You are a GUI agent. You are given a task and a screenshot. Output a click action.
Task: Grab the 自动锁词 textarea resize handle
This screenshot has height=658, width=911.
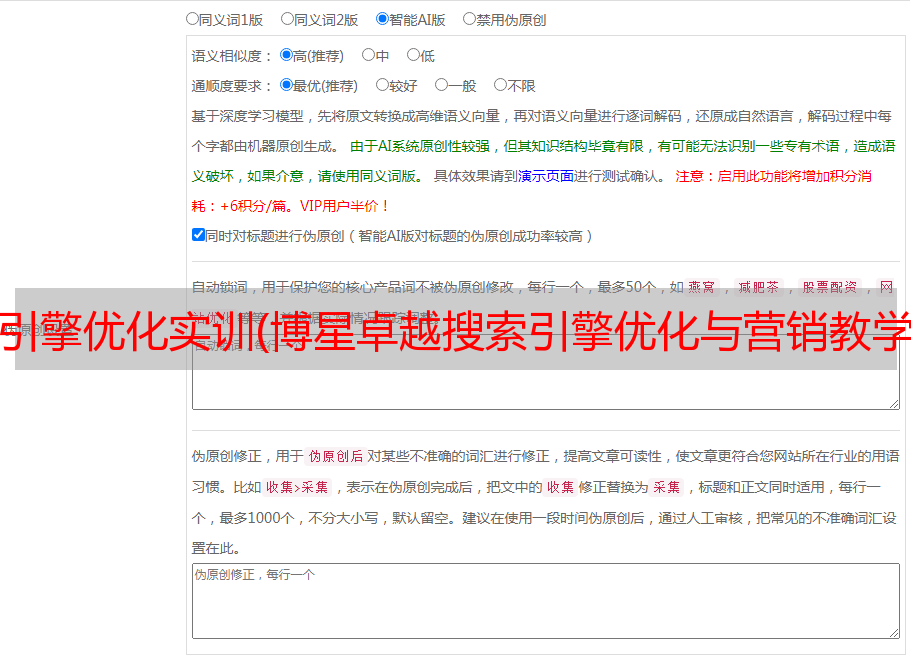point(894,404)
